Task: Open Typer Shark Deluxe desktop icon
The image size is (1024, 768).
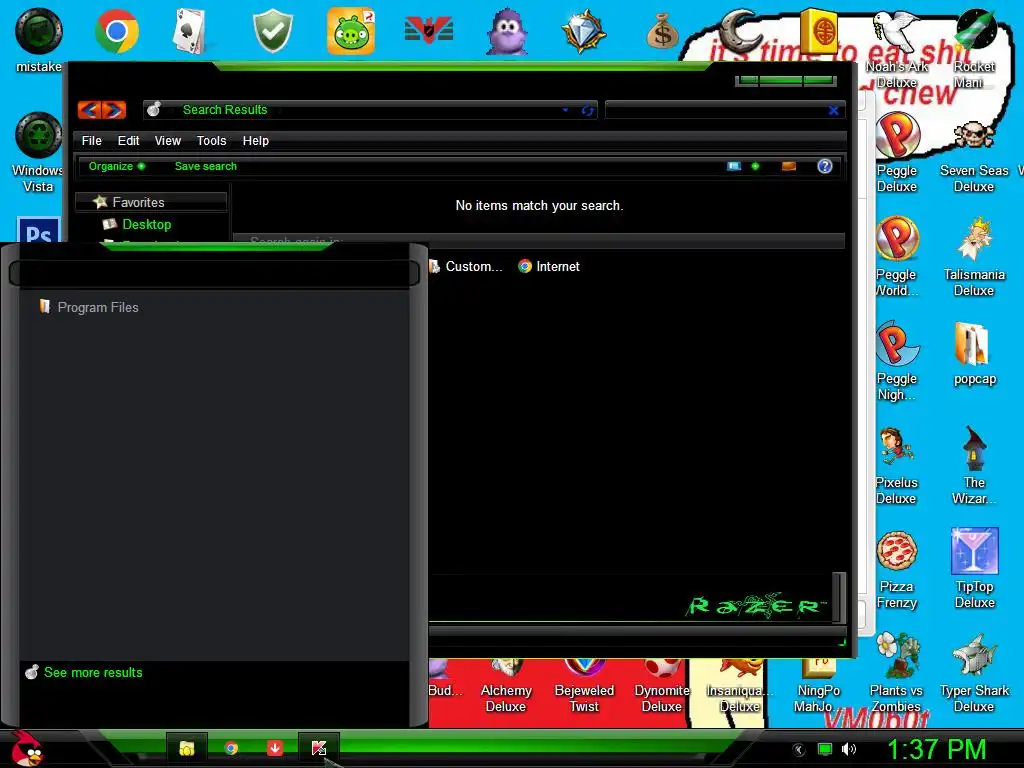Action: (974, 673)
